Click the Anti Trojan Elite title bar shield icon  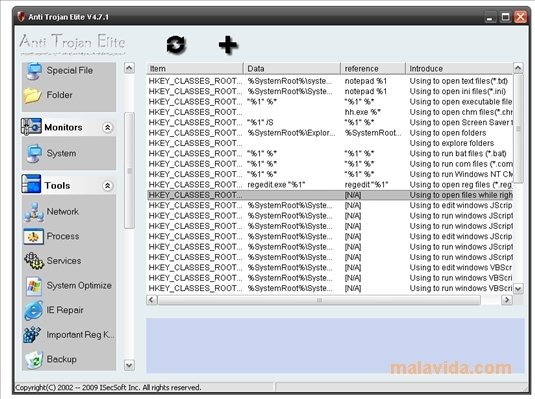point(21,16)
